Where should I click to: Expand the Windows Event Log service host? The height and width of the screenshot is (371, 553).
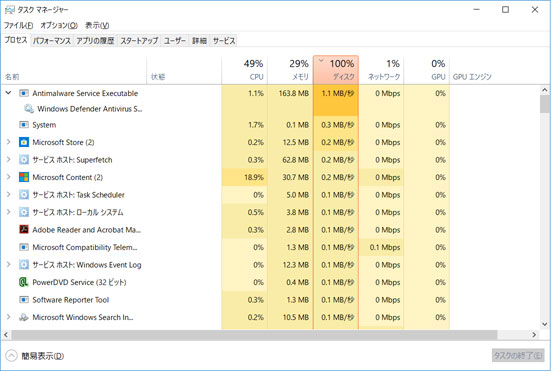(8, 264)
